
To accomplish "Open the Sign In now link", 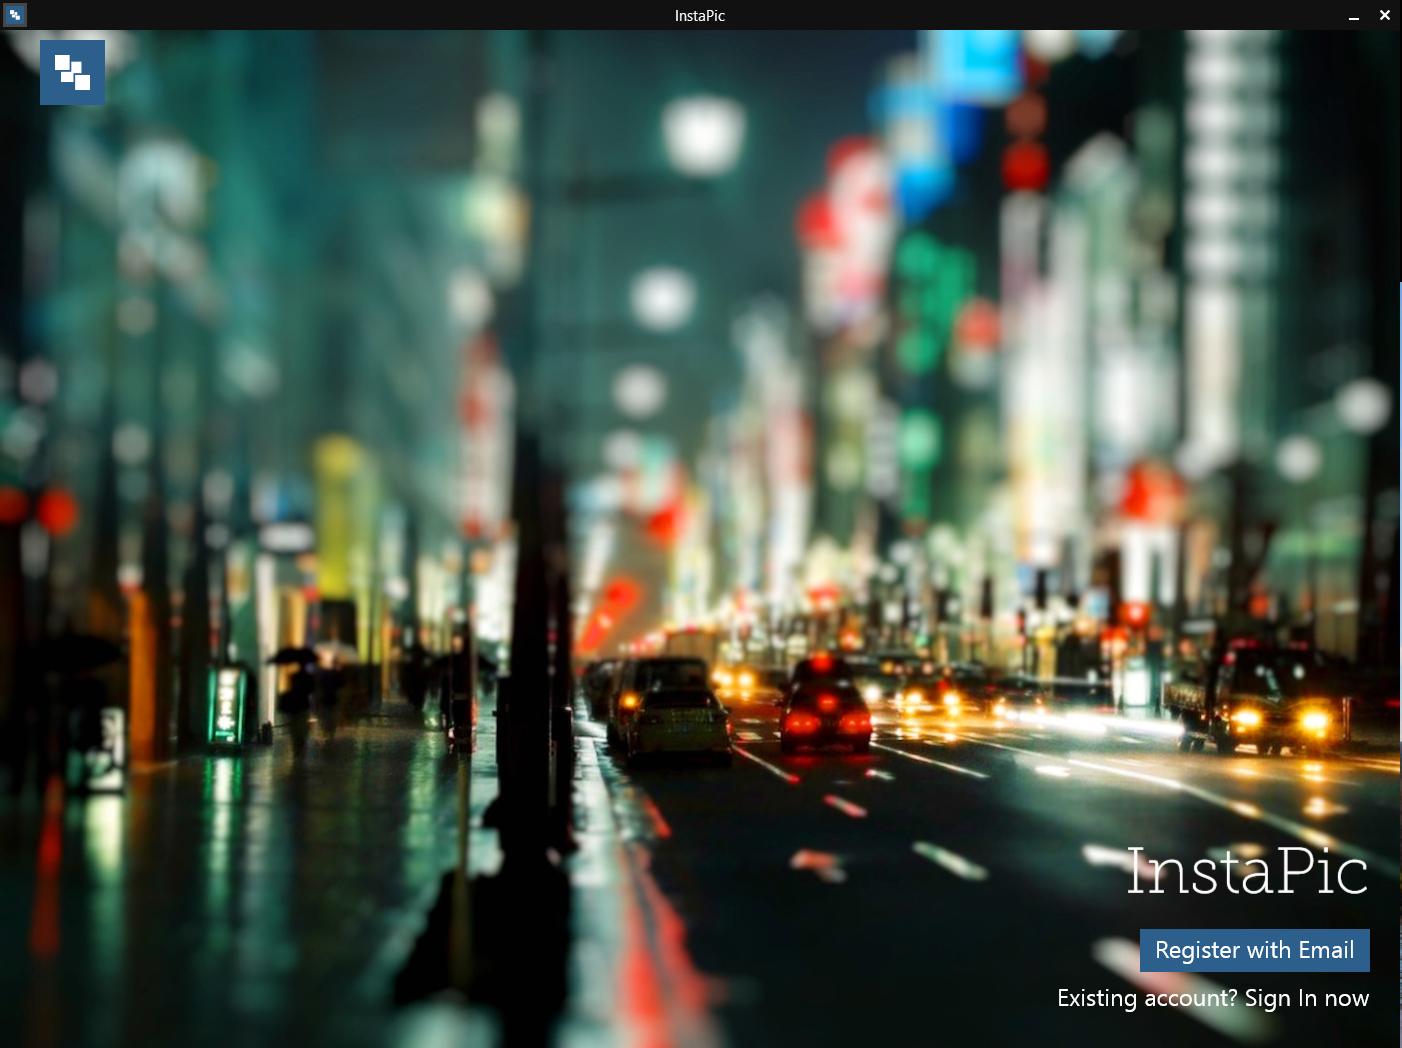I will [1306, 998].
